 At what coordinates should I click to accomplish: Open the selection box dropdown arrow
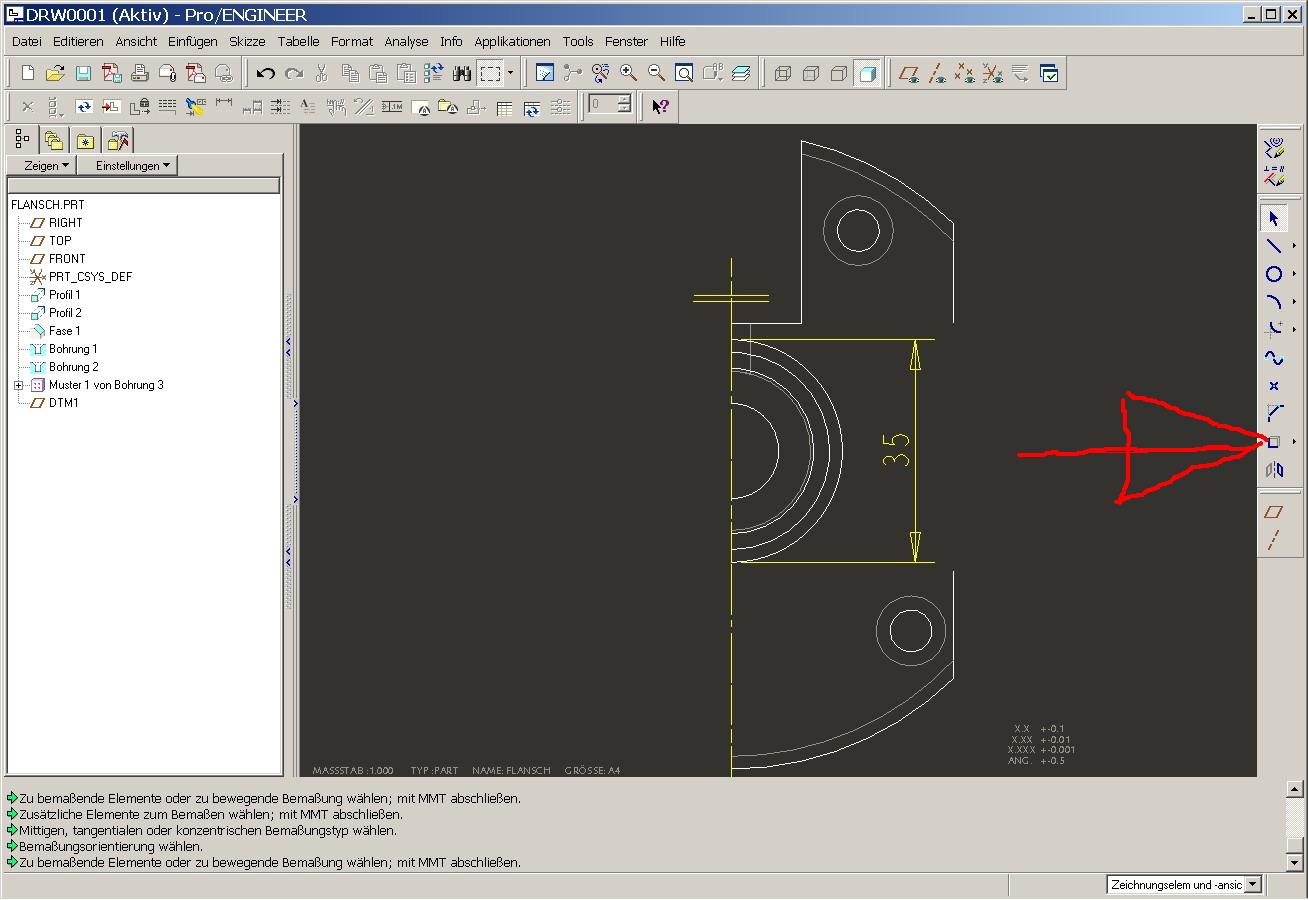tap(510, 73)
